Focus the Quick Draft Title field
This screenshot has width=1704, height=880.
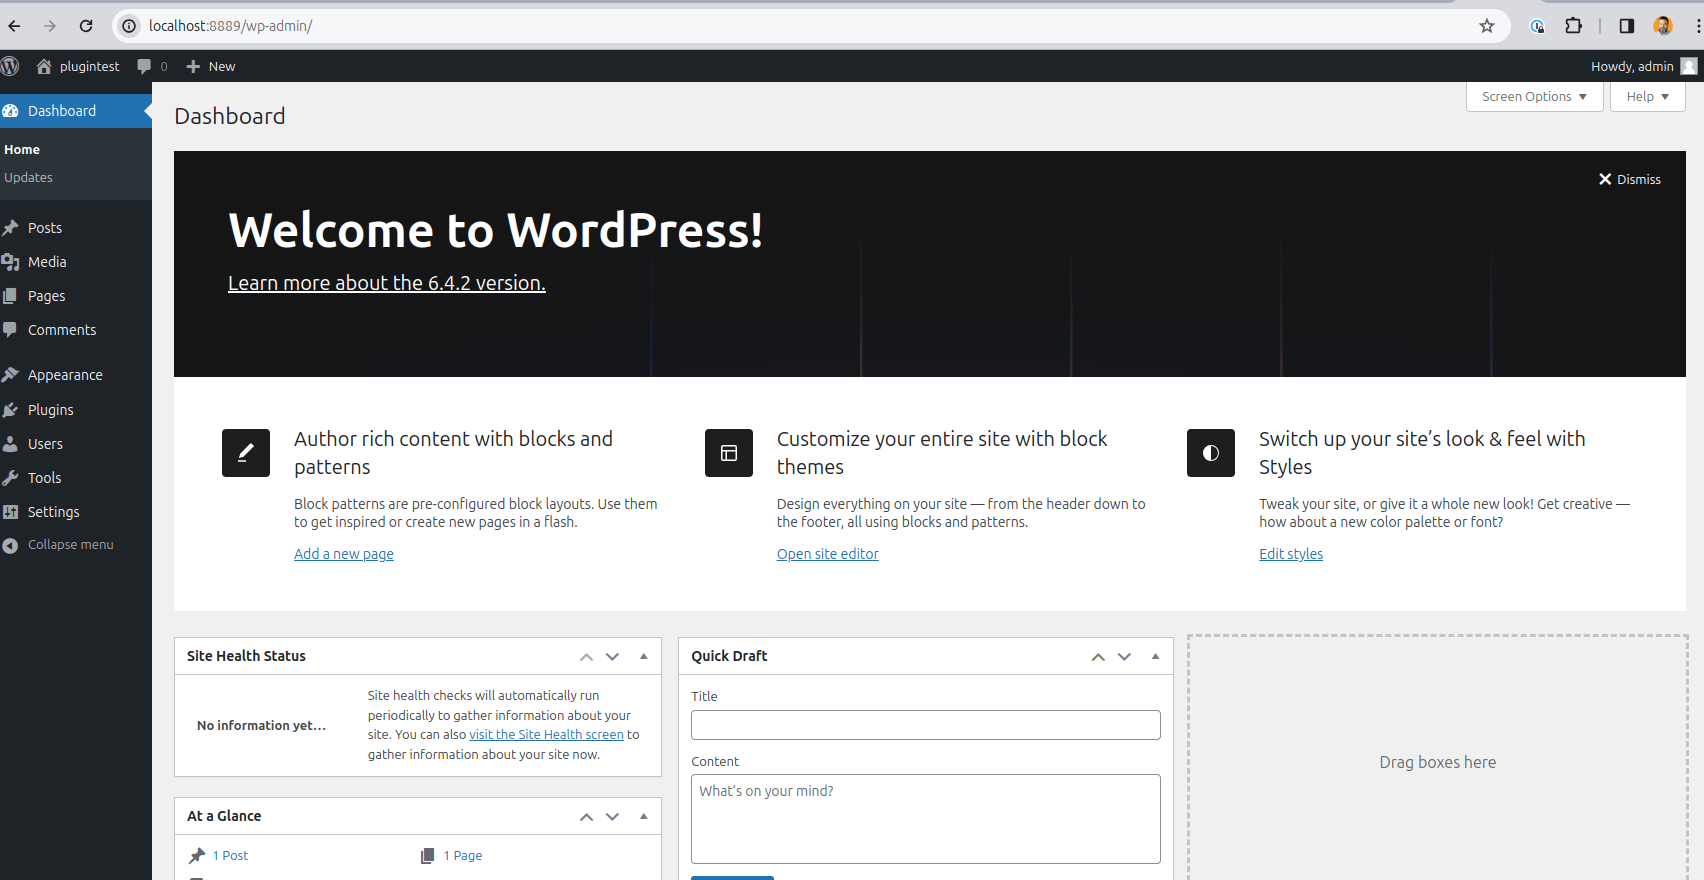coord(926,725)
